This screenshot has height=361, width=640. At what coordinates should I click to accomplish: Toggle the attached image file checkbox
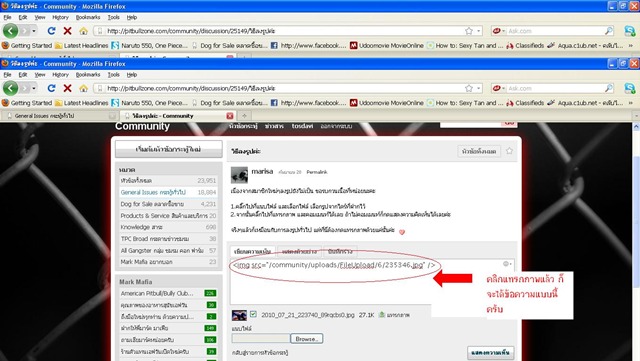(253, 314)
